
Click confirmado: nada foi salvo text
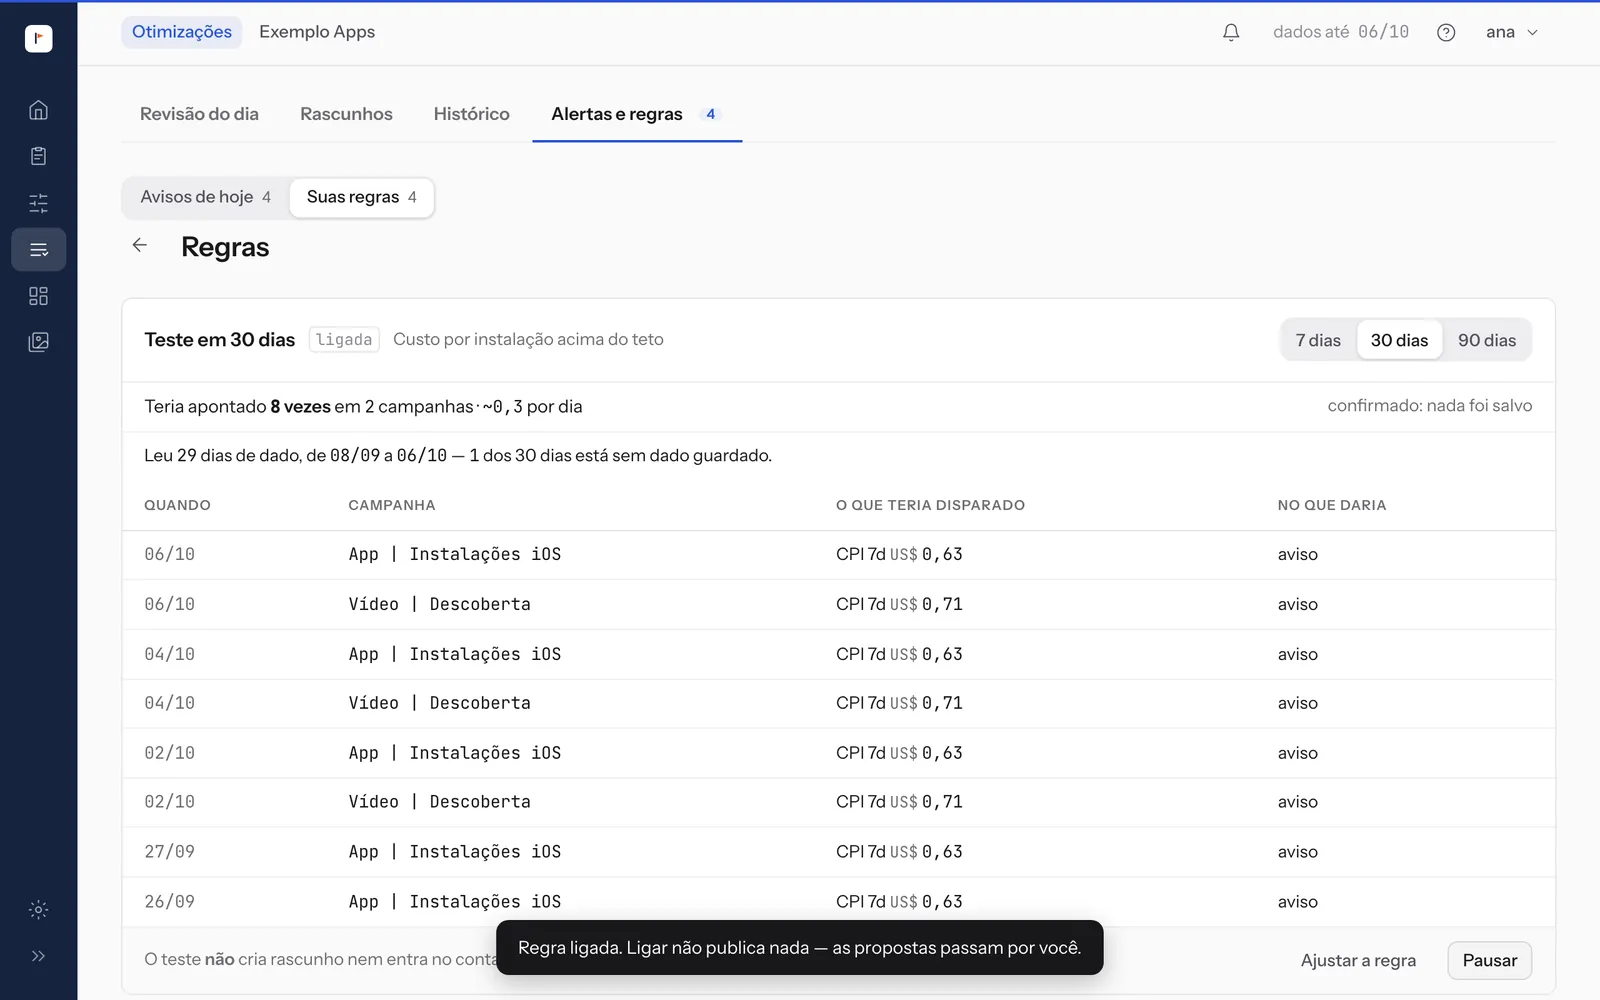tap(1429, 405)
